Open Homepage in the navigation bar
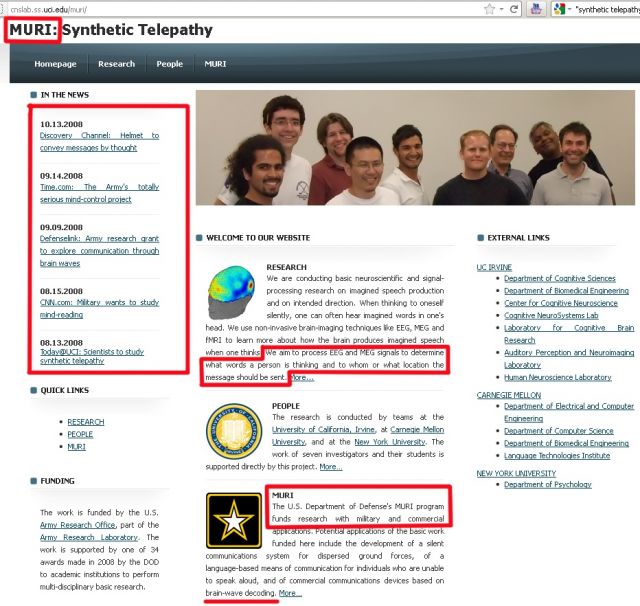640x606 pixels. click(x=56, y=64)
